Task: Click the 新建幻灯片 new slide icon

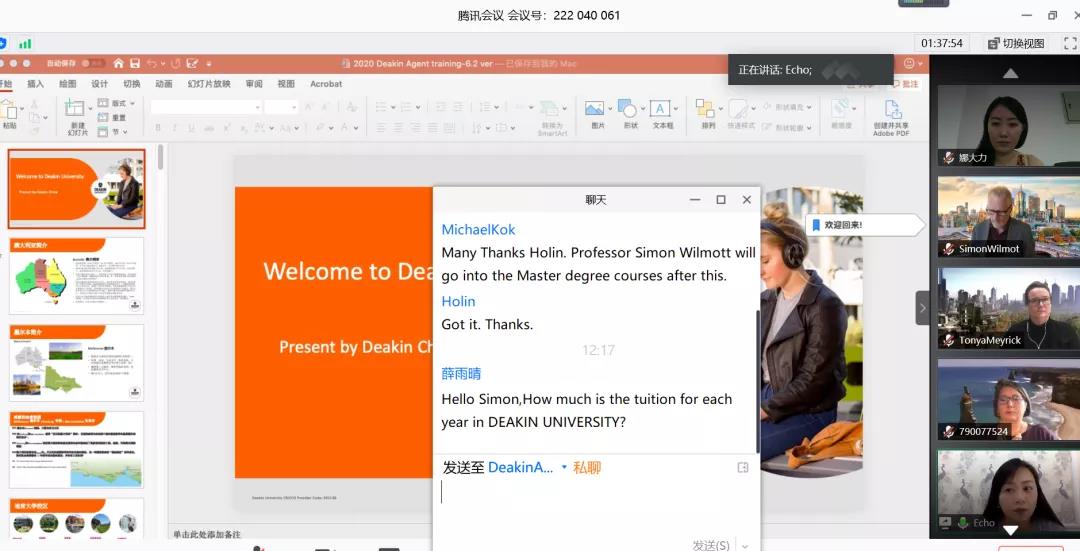Action: coord(76,111)
